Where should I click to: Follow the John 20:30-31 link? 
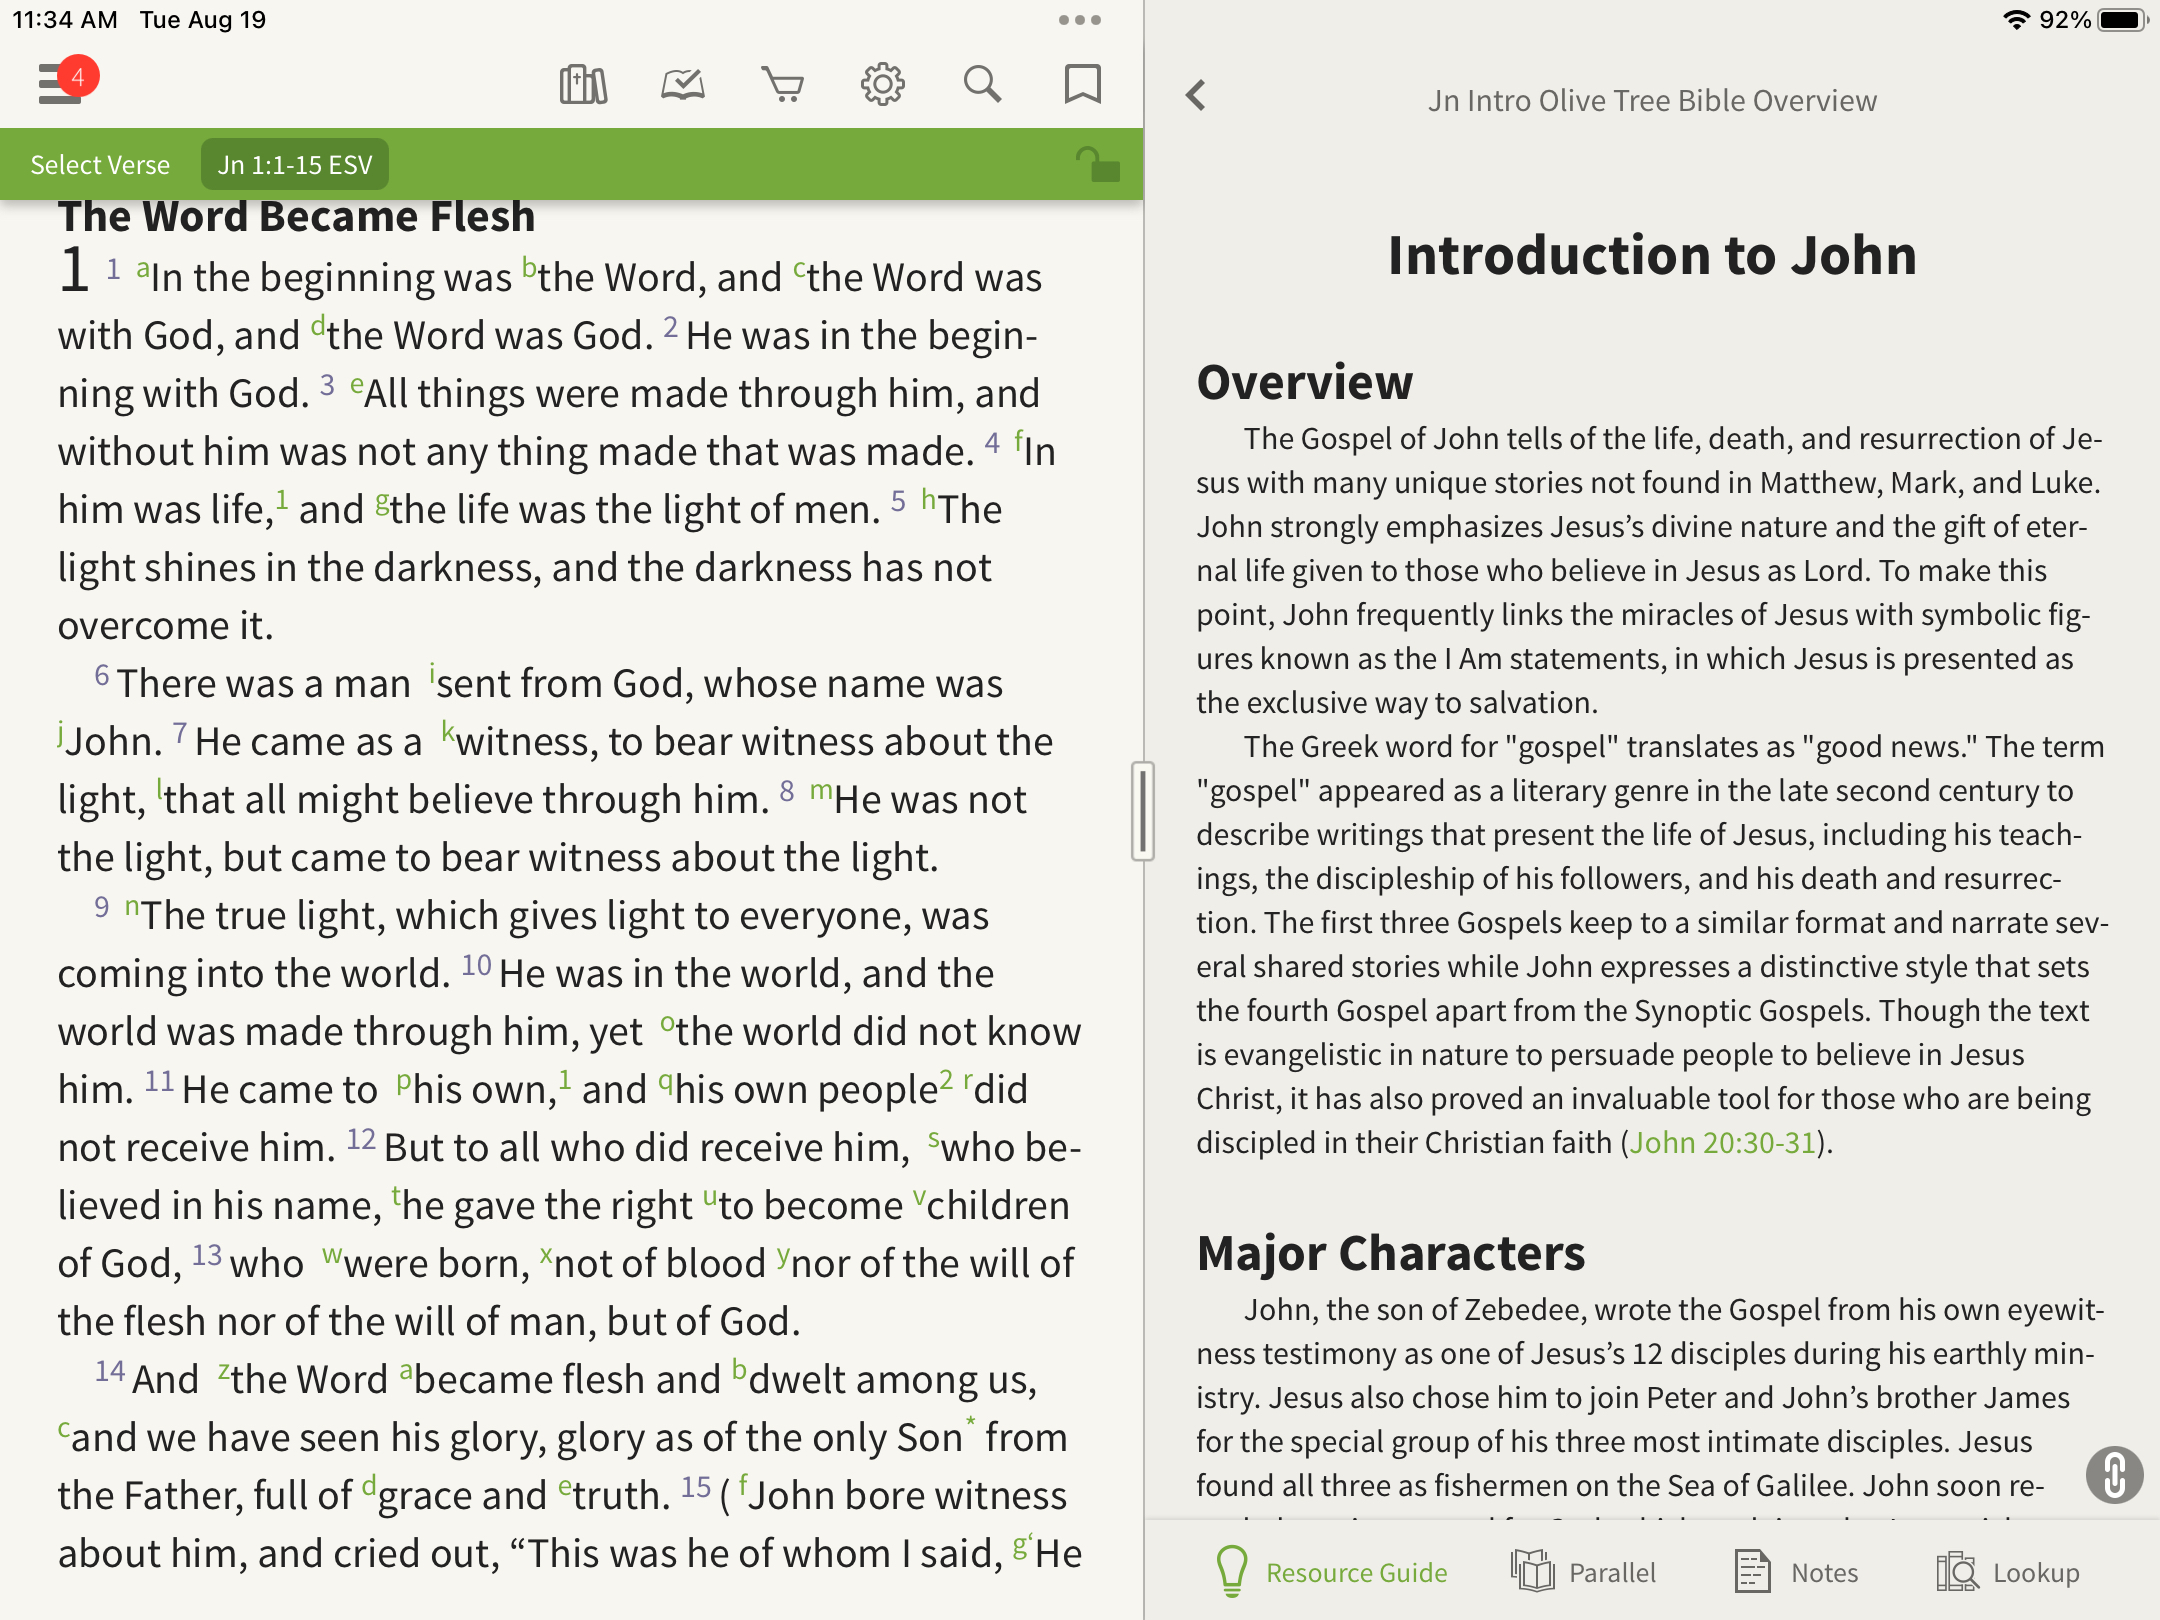[1722, 1142]
